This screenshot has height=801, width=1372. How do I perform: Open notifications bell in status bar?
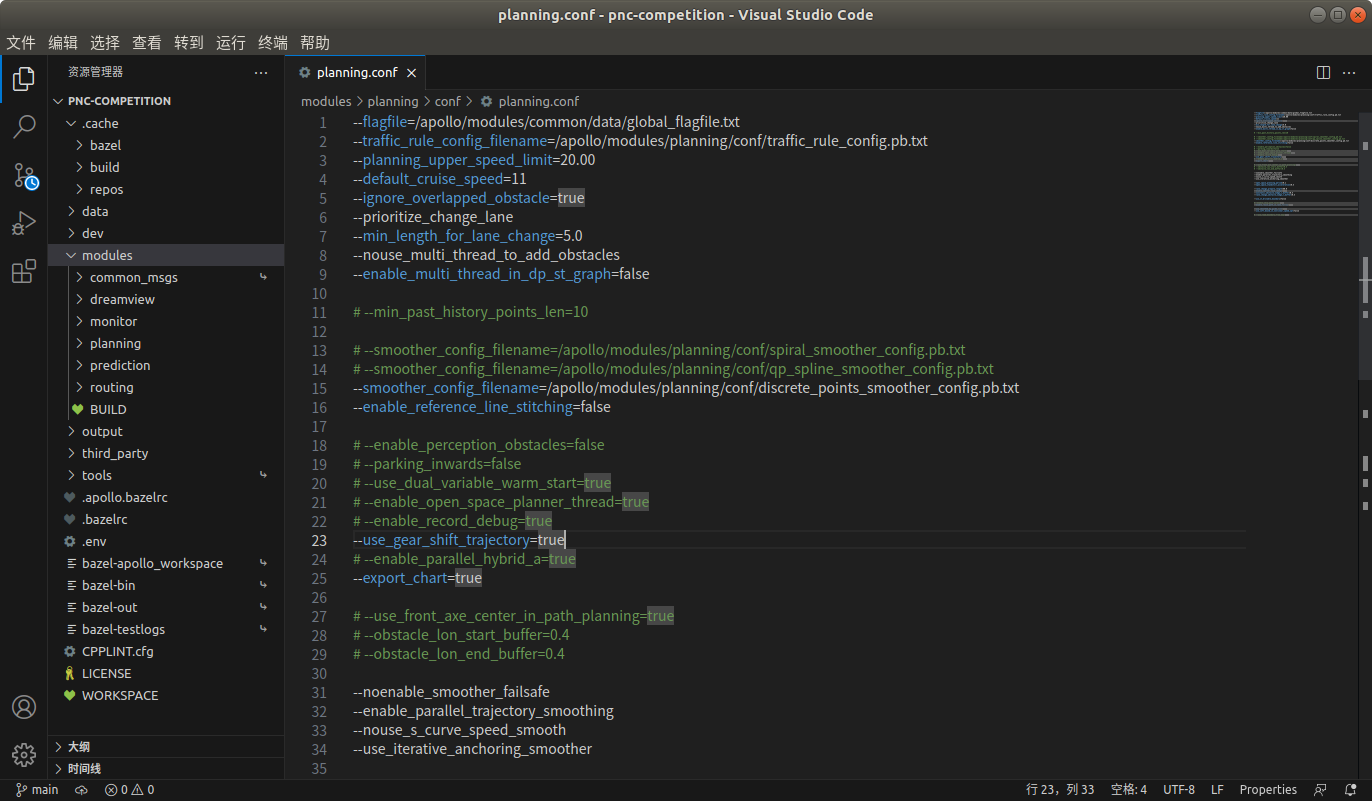pos(1350,790)
